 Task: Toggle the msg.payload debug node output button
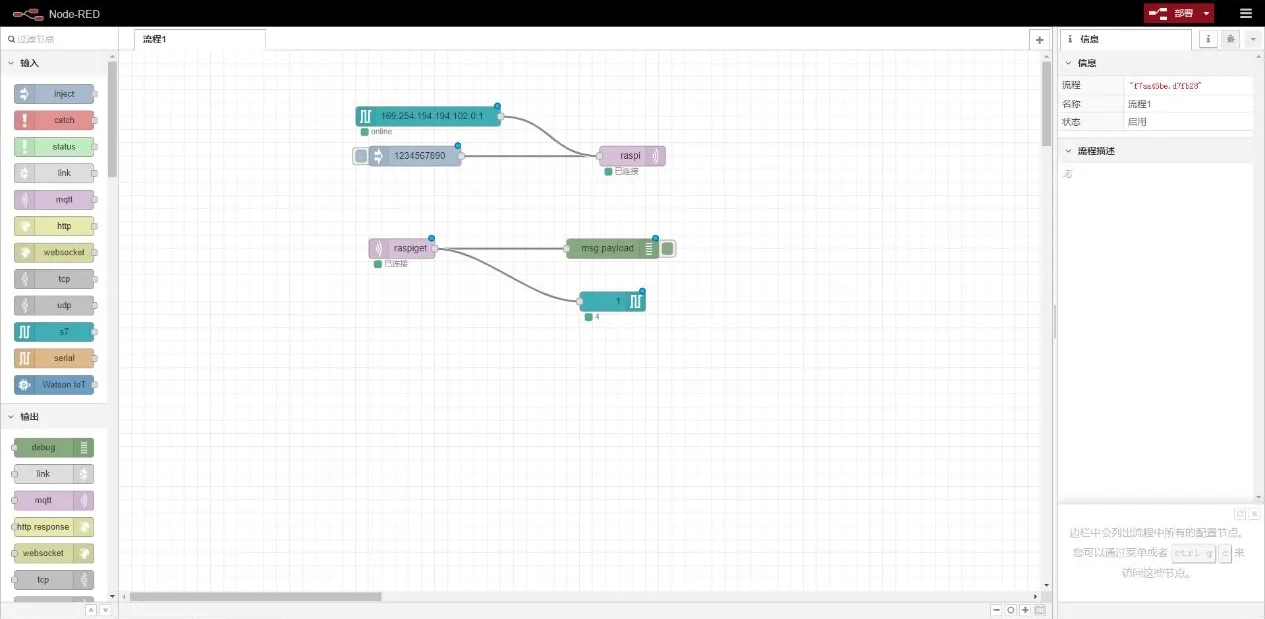(668, 248)
